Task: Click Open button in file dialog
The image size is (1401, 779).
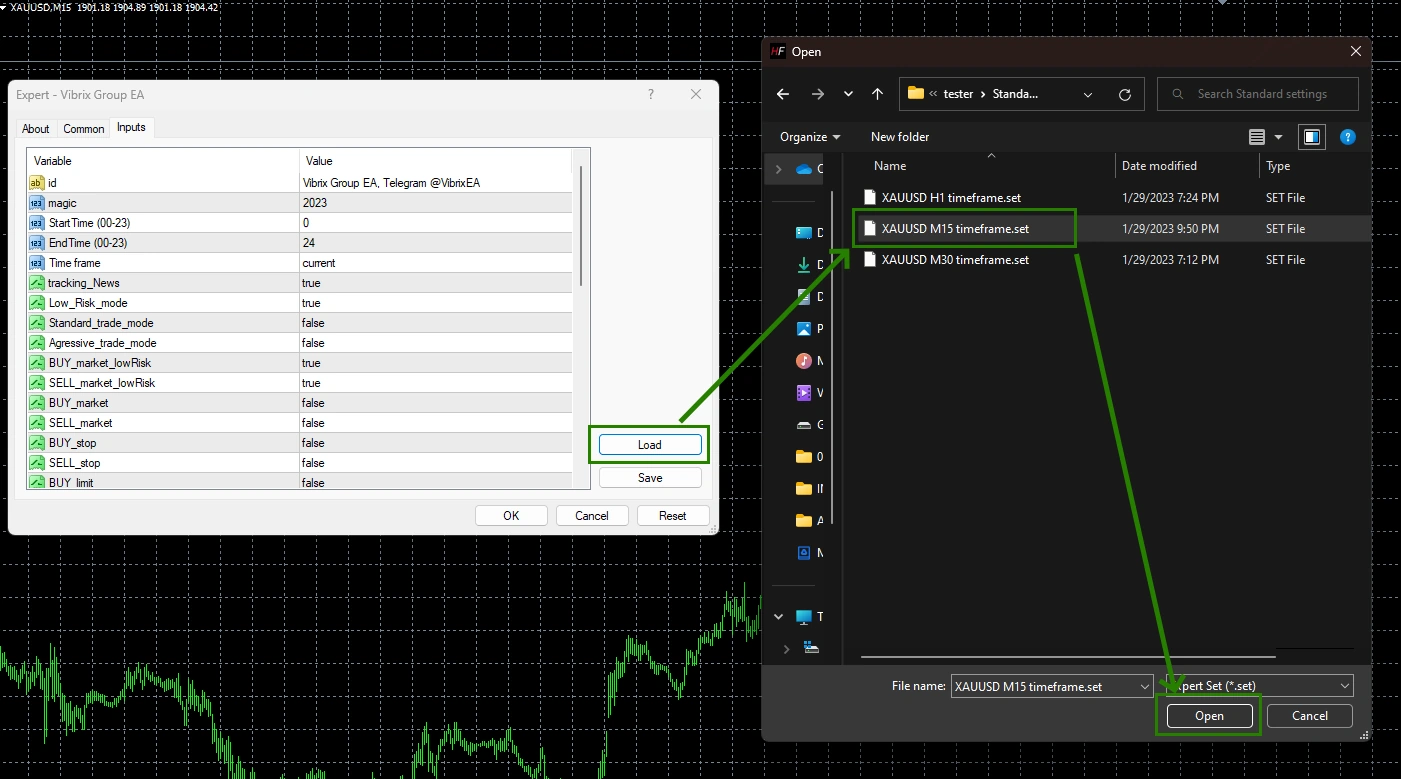Action: click(x=1209, y=716)
